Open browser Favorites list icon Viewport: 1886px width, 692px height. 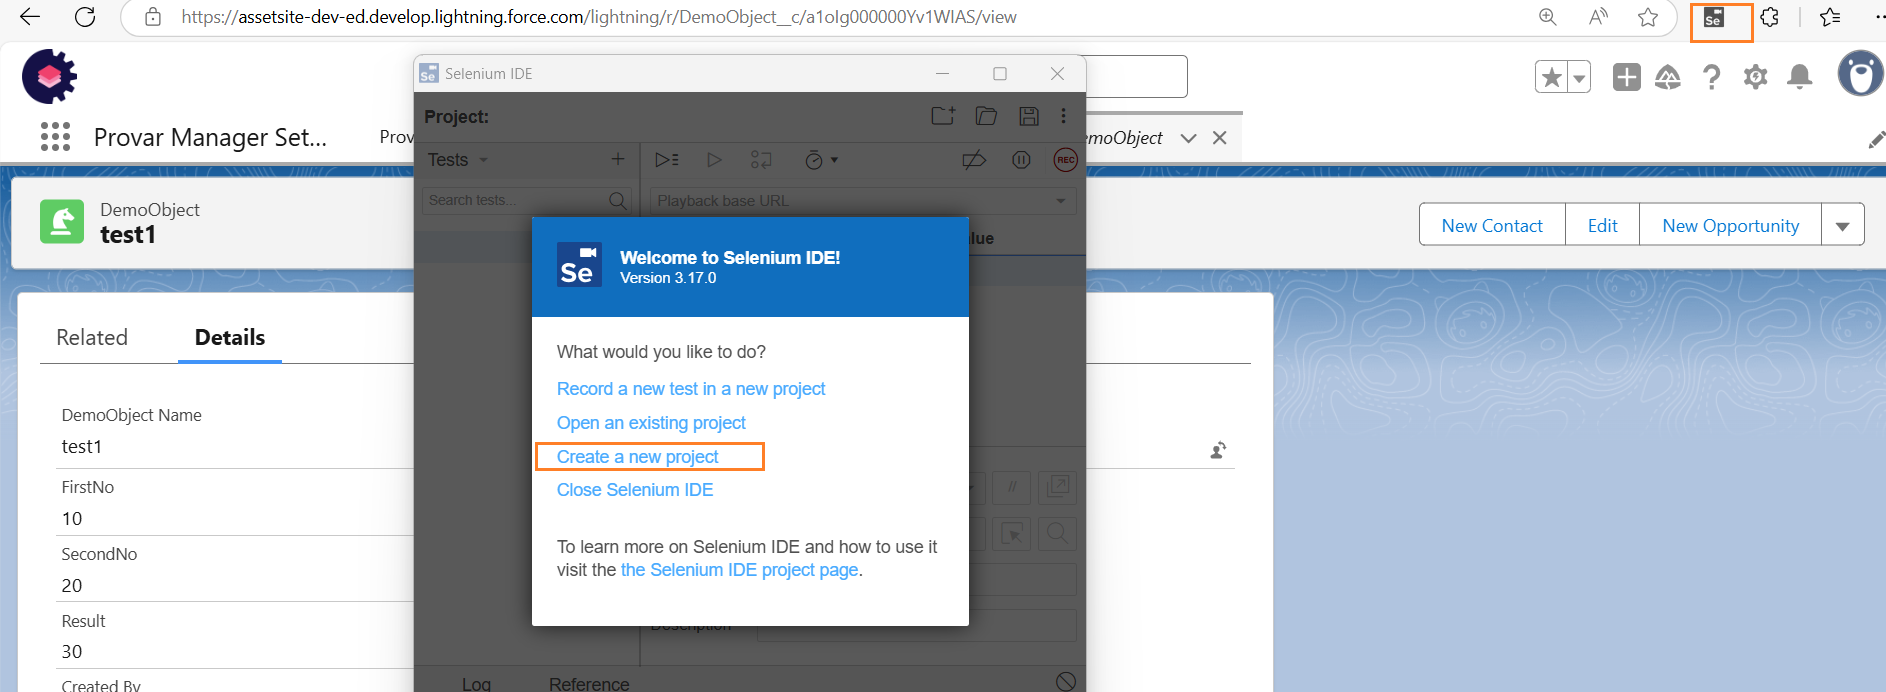pos(1830,17)
